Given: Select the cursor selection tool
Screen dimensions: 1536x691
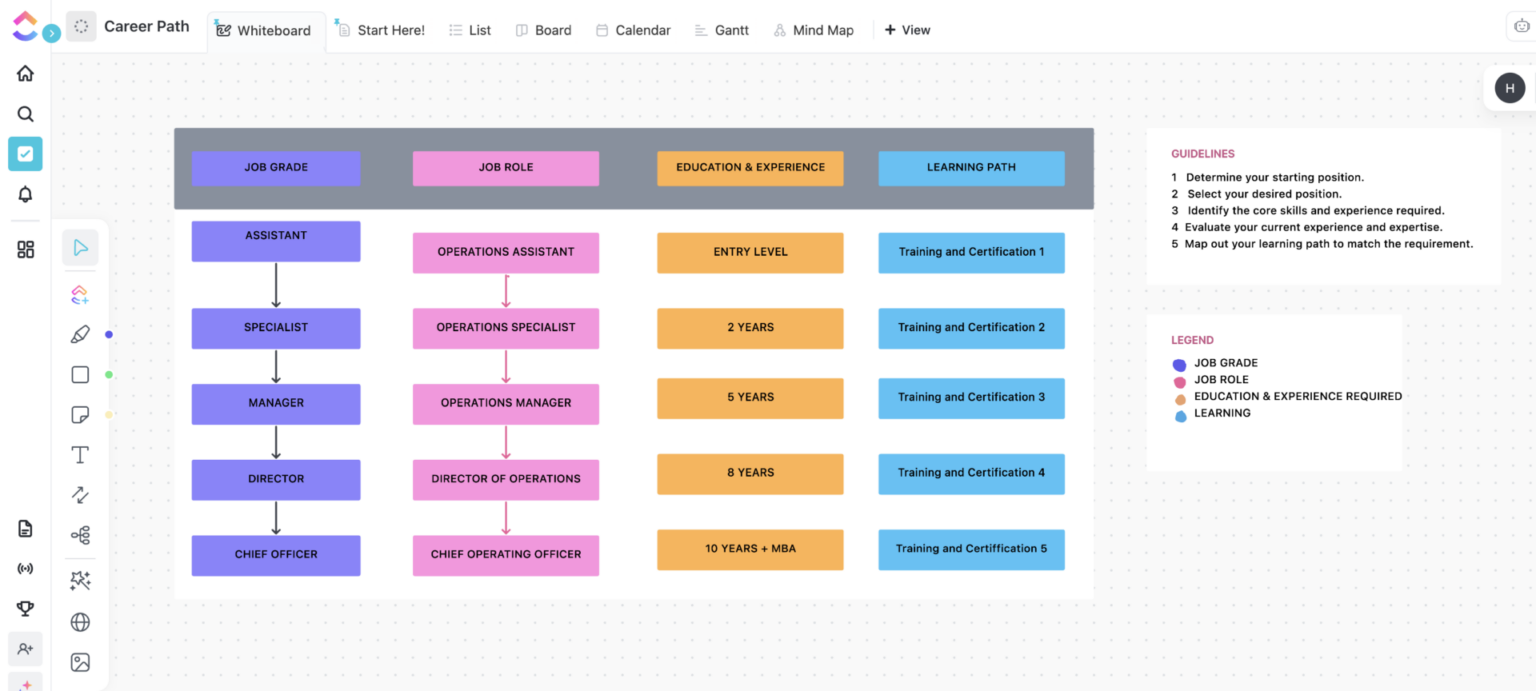Looking at the screenshot, I should tap(80, 247).
